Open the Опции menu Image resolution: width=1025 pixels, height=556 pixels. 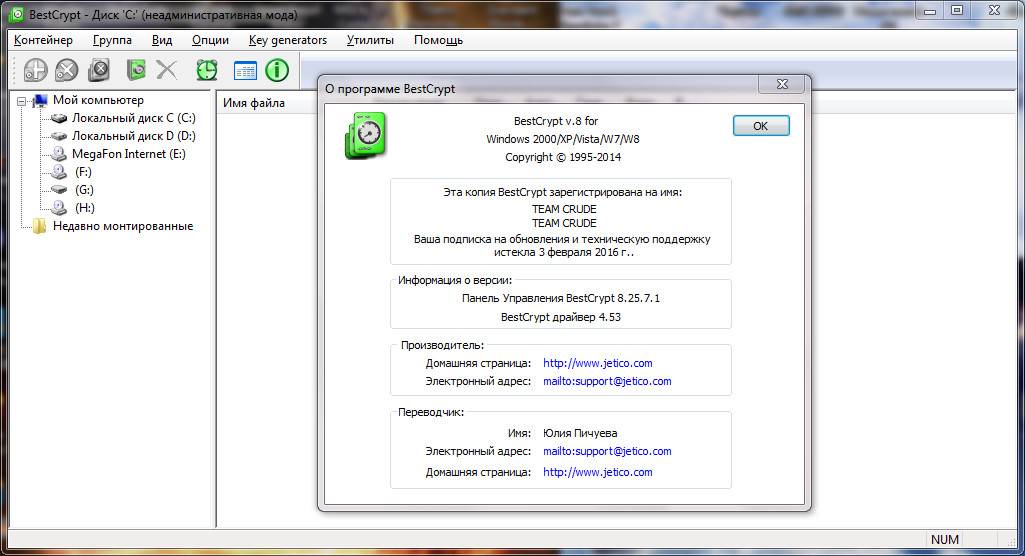pyautogui.click(x=210, y=40)
